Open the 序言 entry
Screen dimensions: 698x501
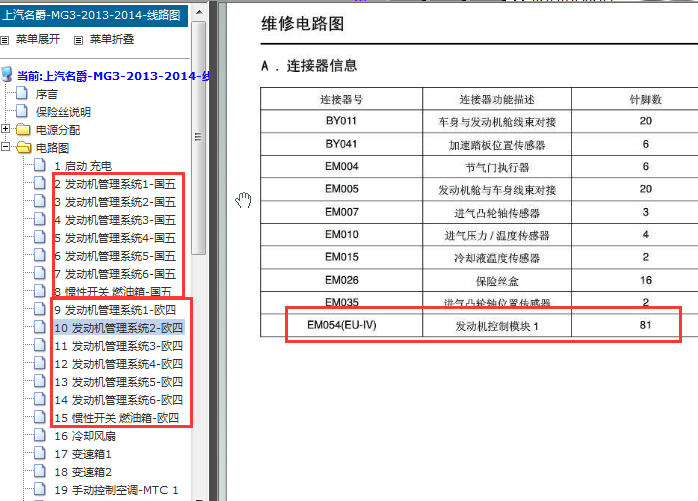pyautogui.click(x=46, y=94)
